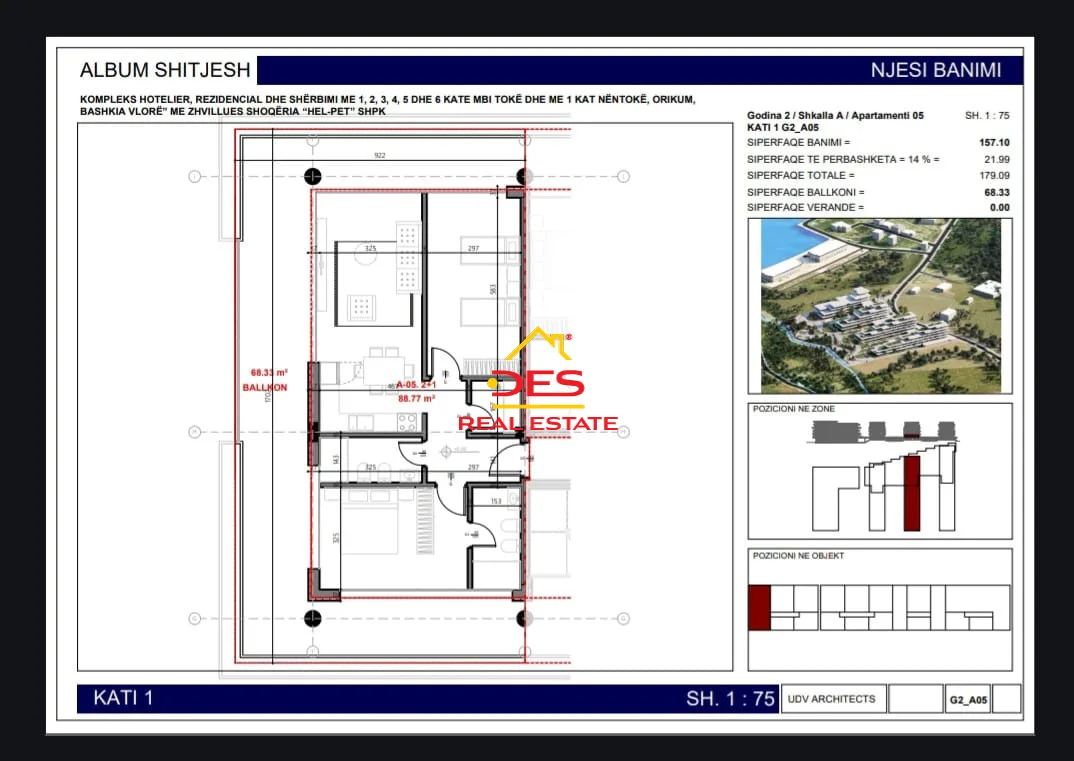Viewport: 1074px width, 761px height.
Task: Select the total area value "179.09"
Action: click(994, 175)
